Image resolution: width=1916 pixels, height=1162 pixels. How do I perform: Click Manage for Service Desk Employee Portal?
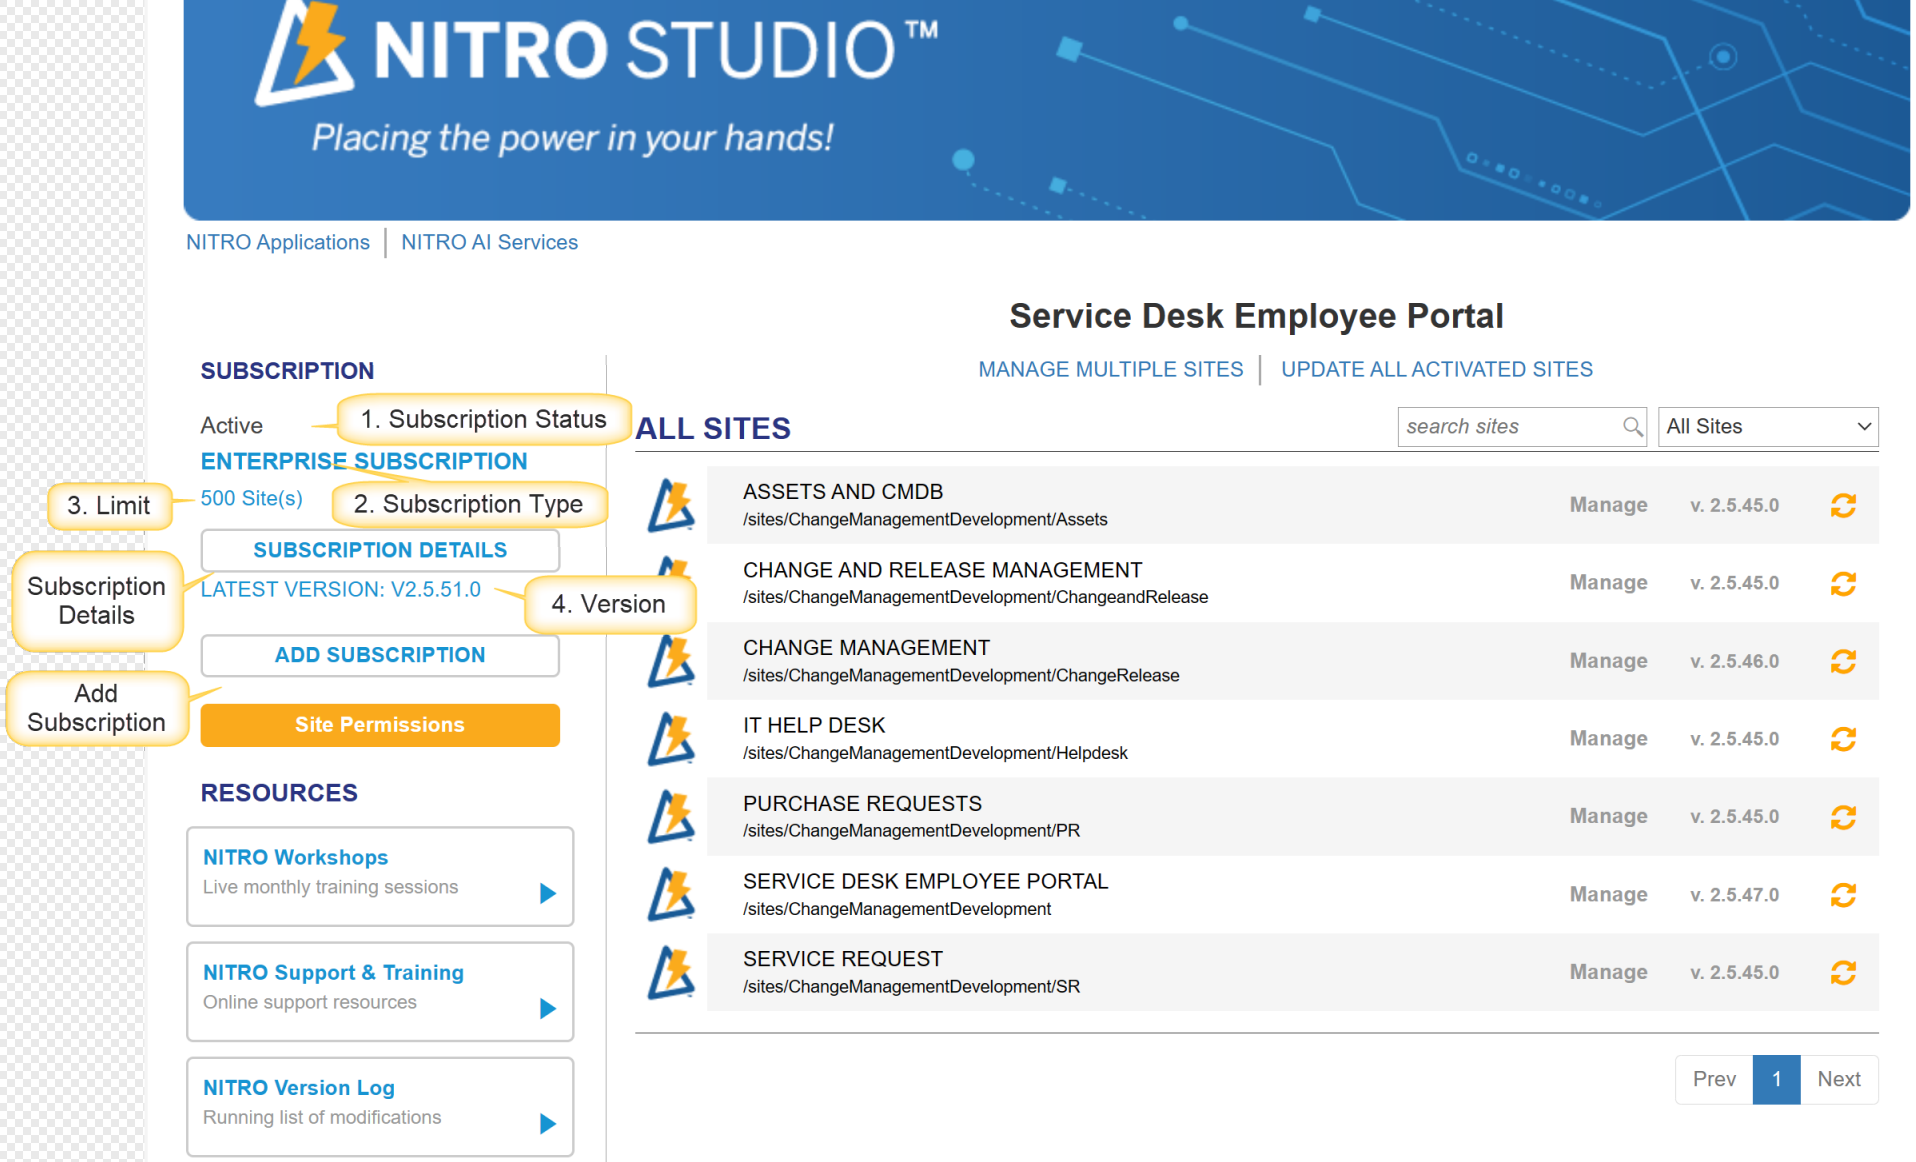tap(1608, 895)
